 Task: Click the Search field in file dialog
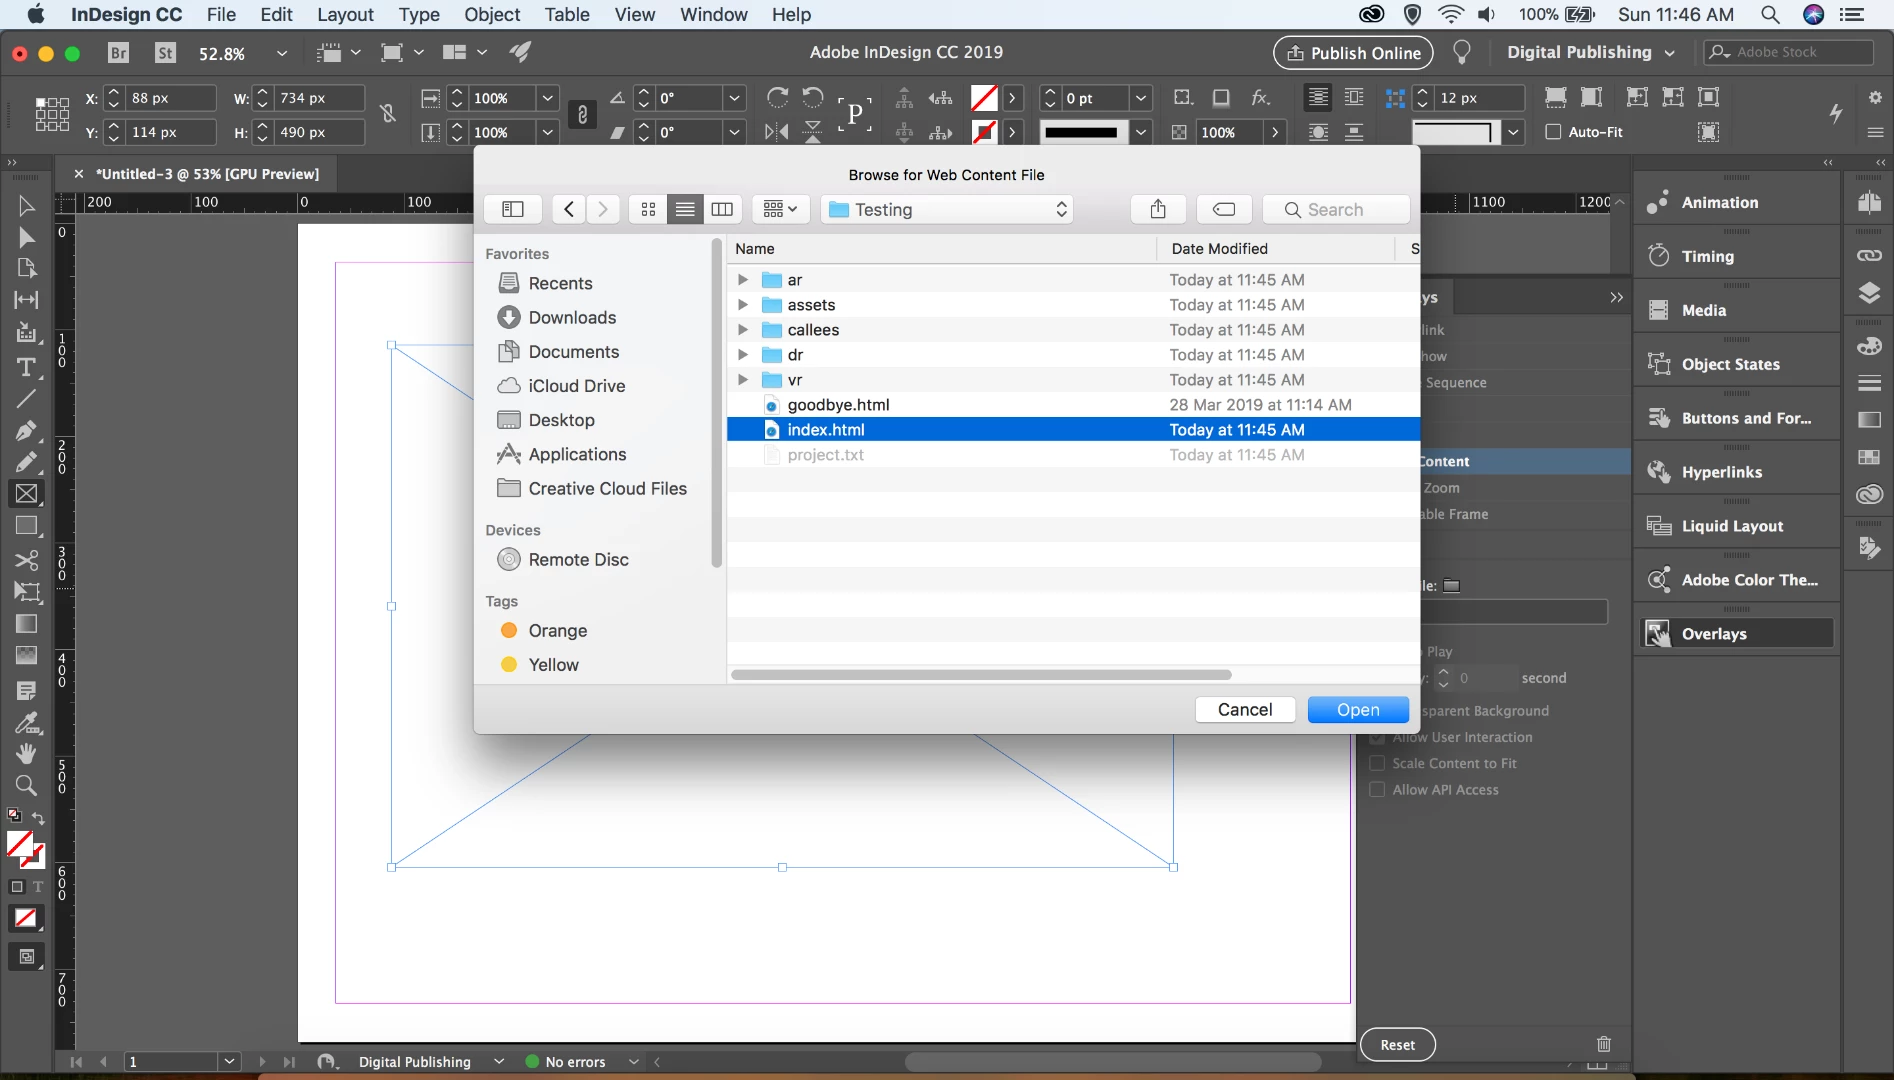point(1336,209)
